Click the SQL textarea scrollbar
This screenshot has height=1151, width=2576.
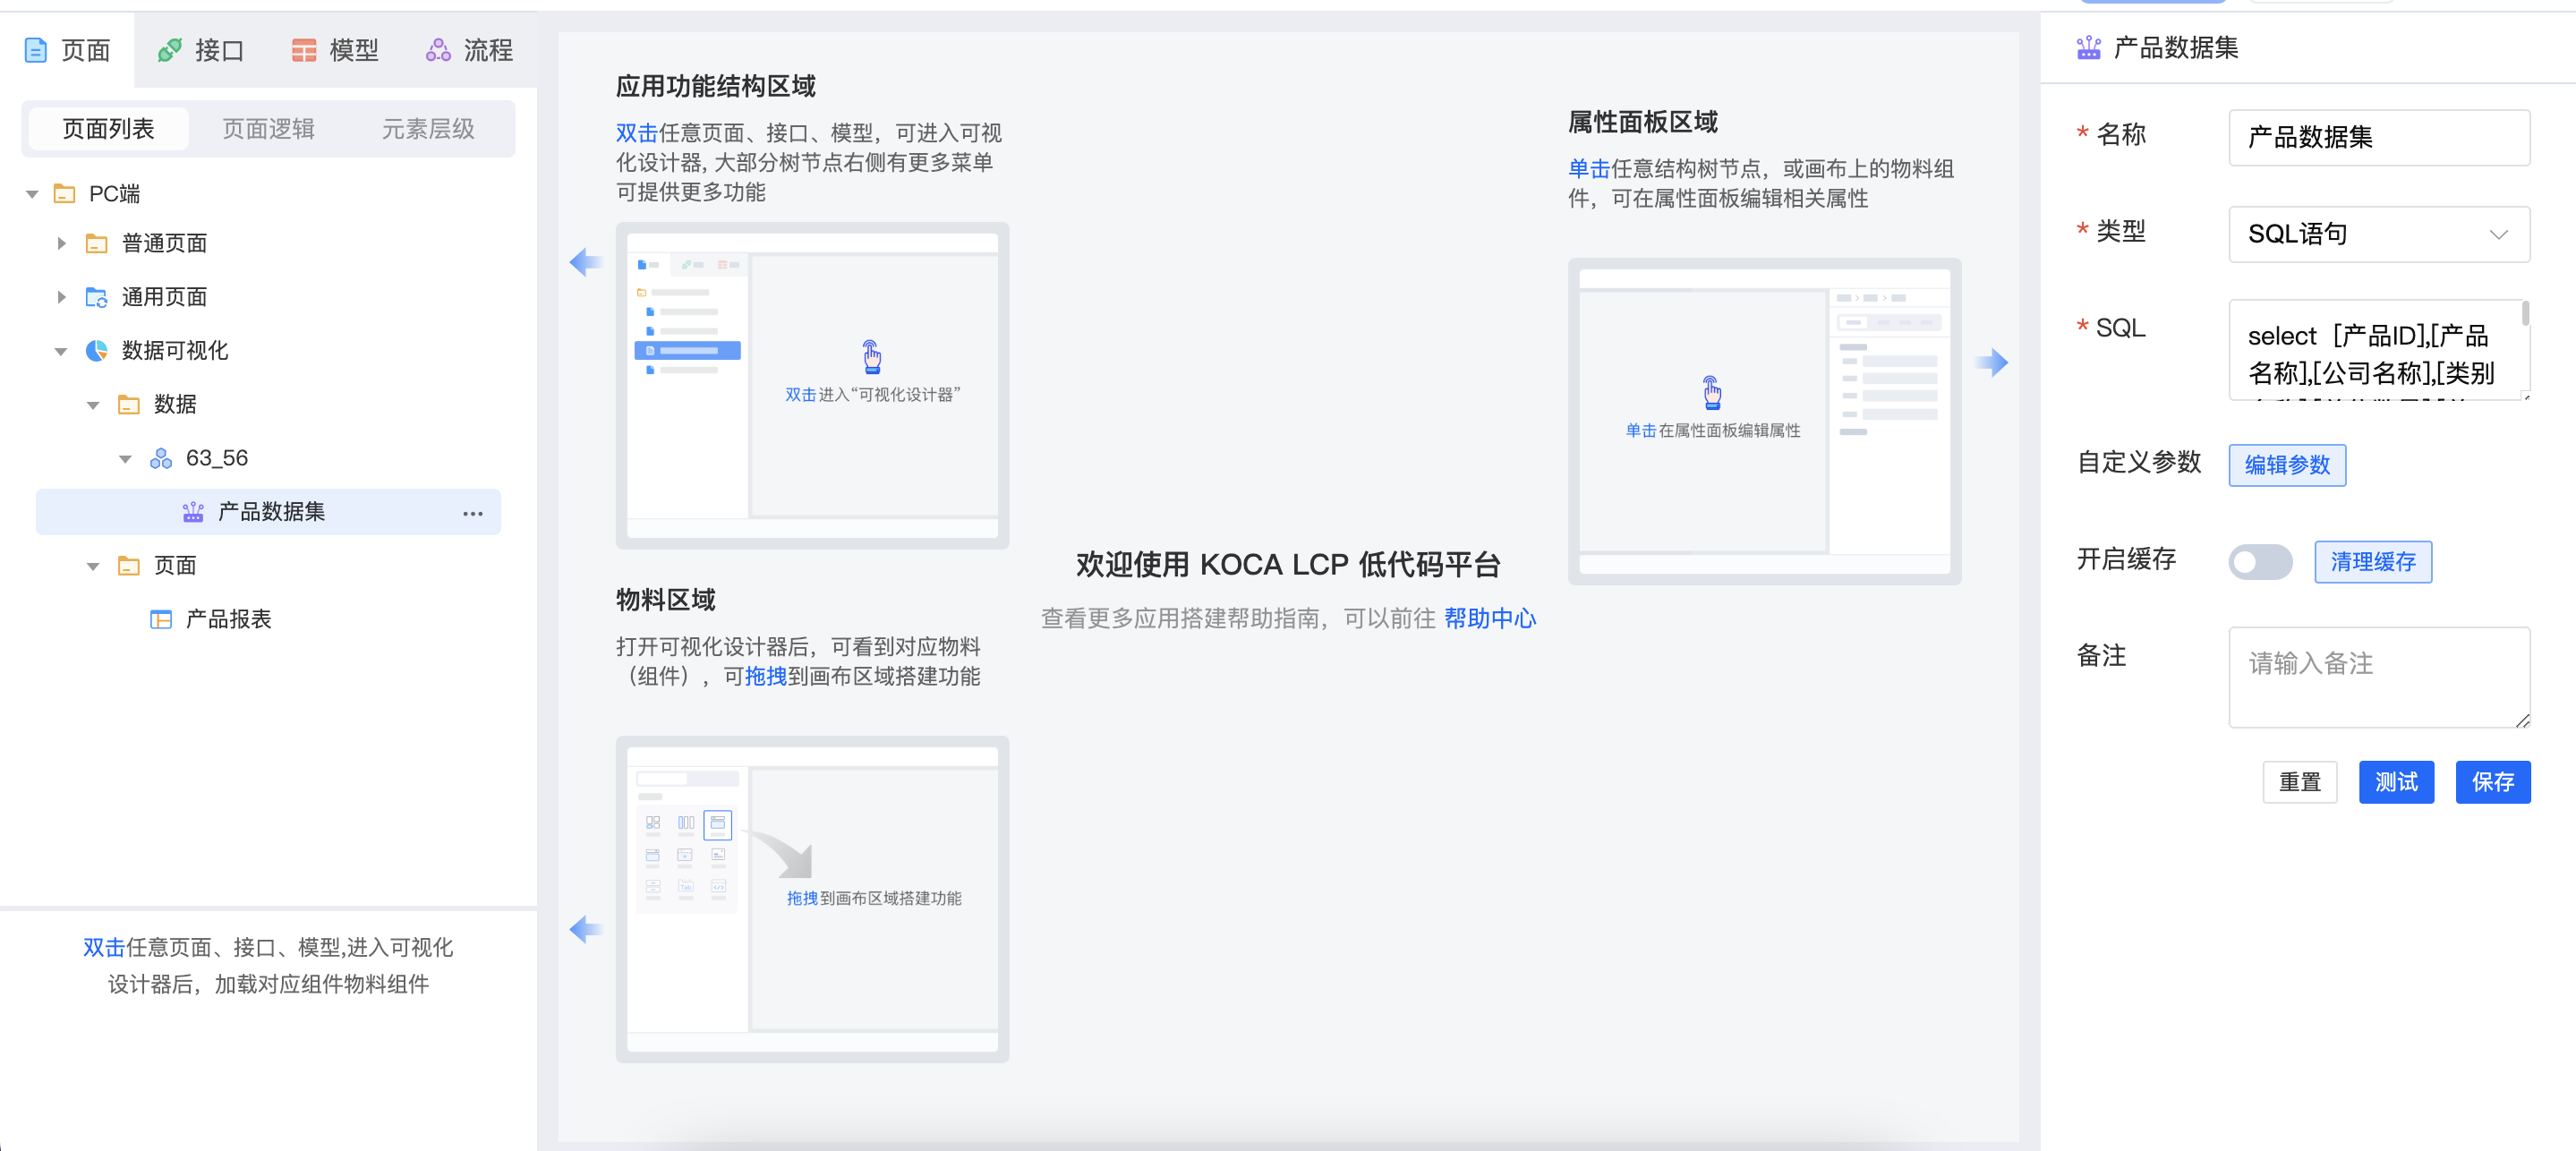point(2525,314)
